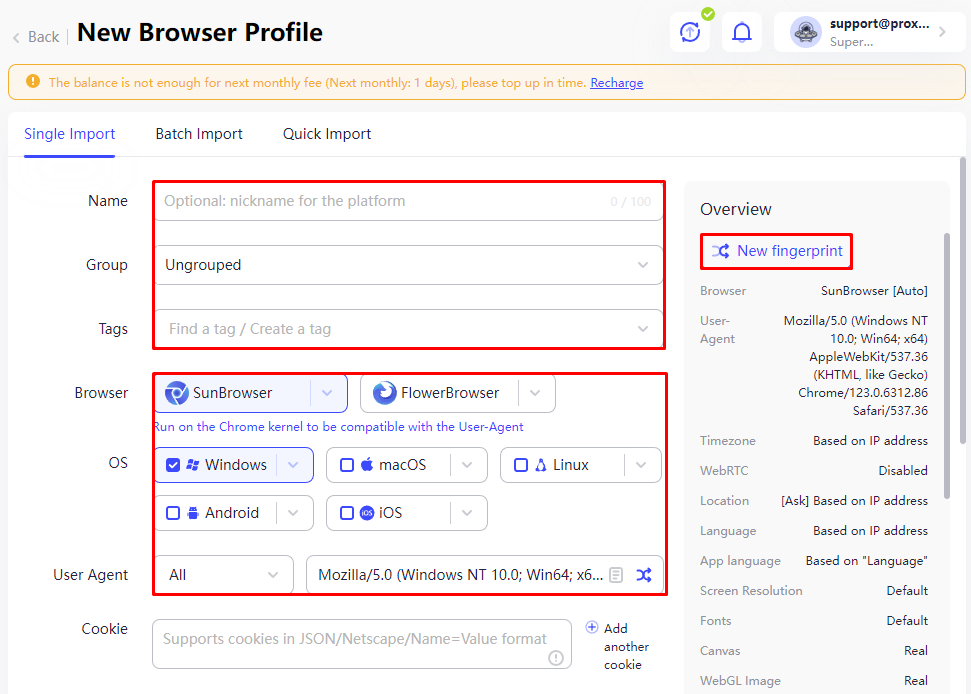Open User Agent list icon
Screen dimensions: 971x694
[x=616, y=575]
